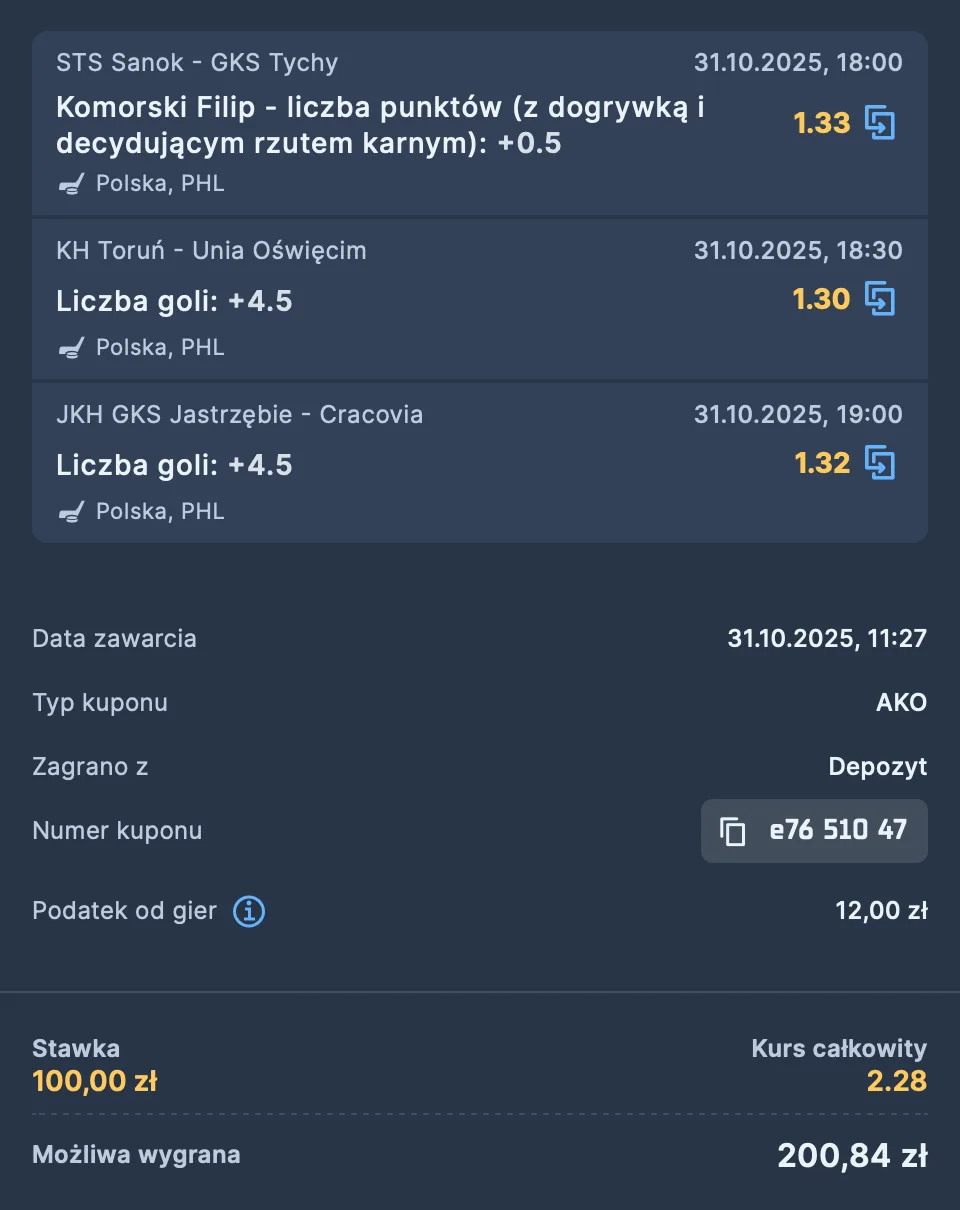960x1210 pixels.
Task: Copy the Komorski Filip bet selection
Action: tap(879, 123)
